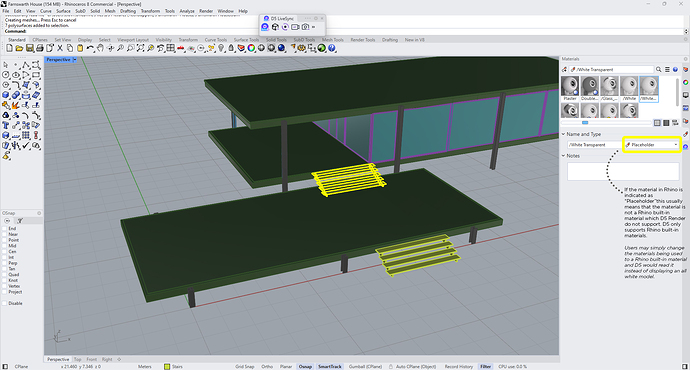Adjust the material thumbnail size slider
This screenshot has height=370, width=690.
585,123
